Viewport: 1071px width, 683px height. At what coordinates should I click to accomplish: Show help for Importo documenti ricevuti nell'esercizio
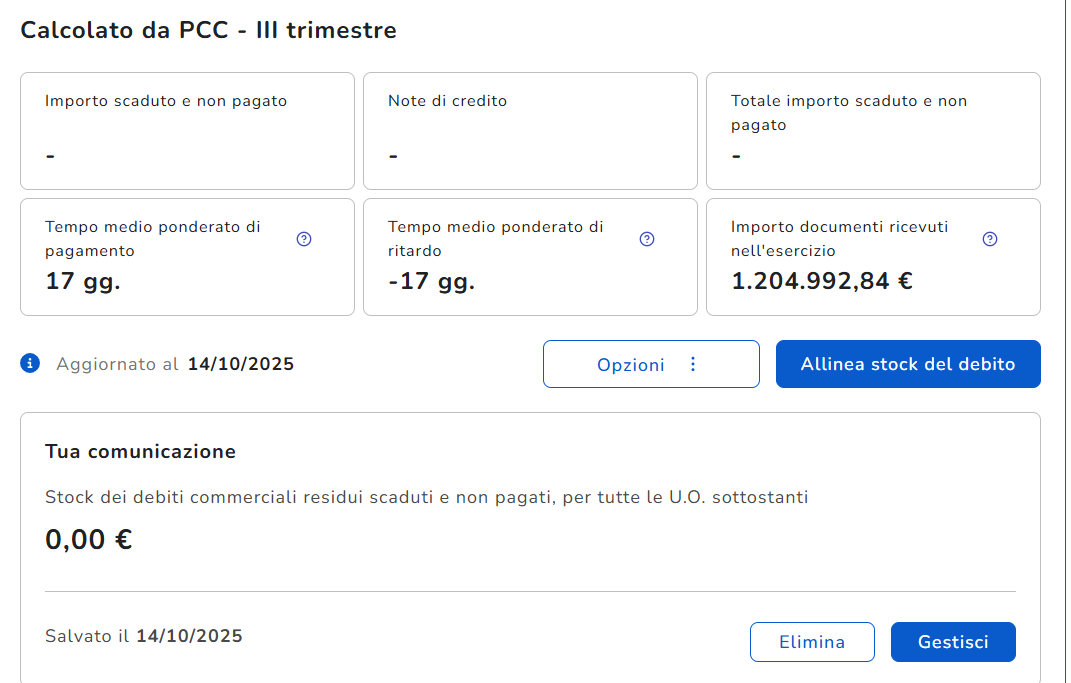click(x=990, y=239)
